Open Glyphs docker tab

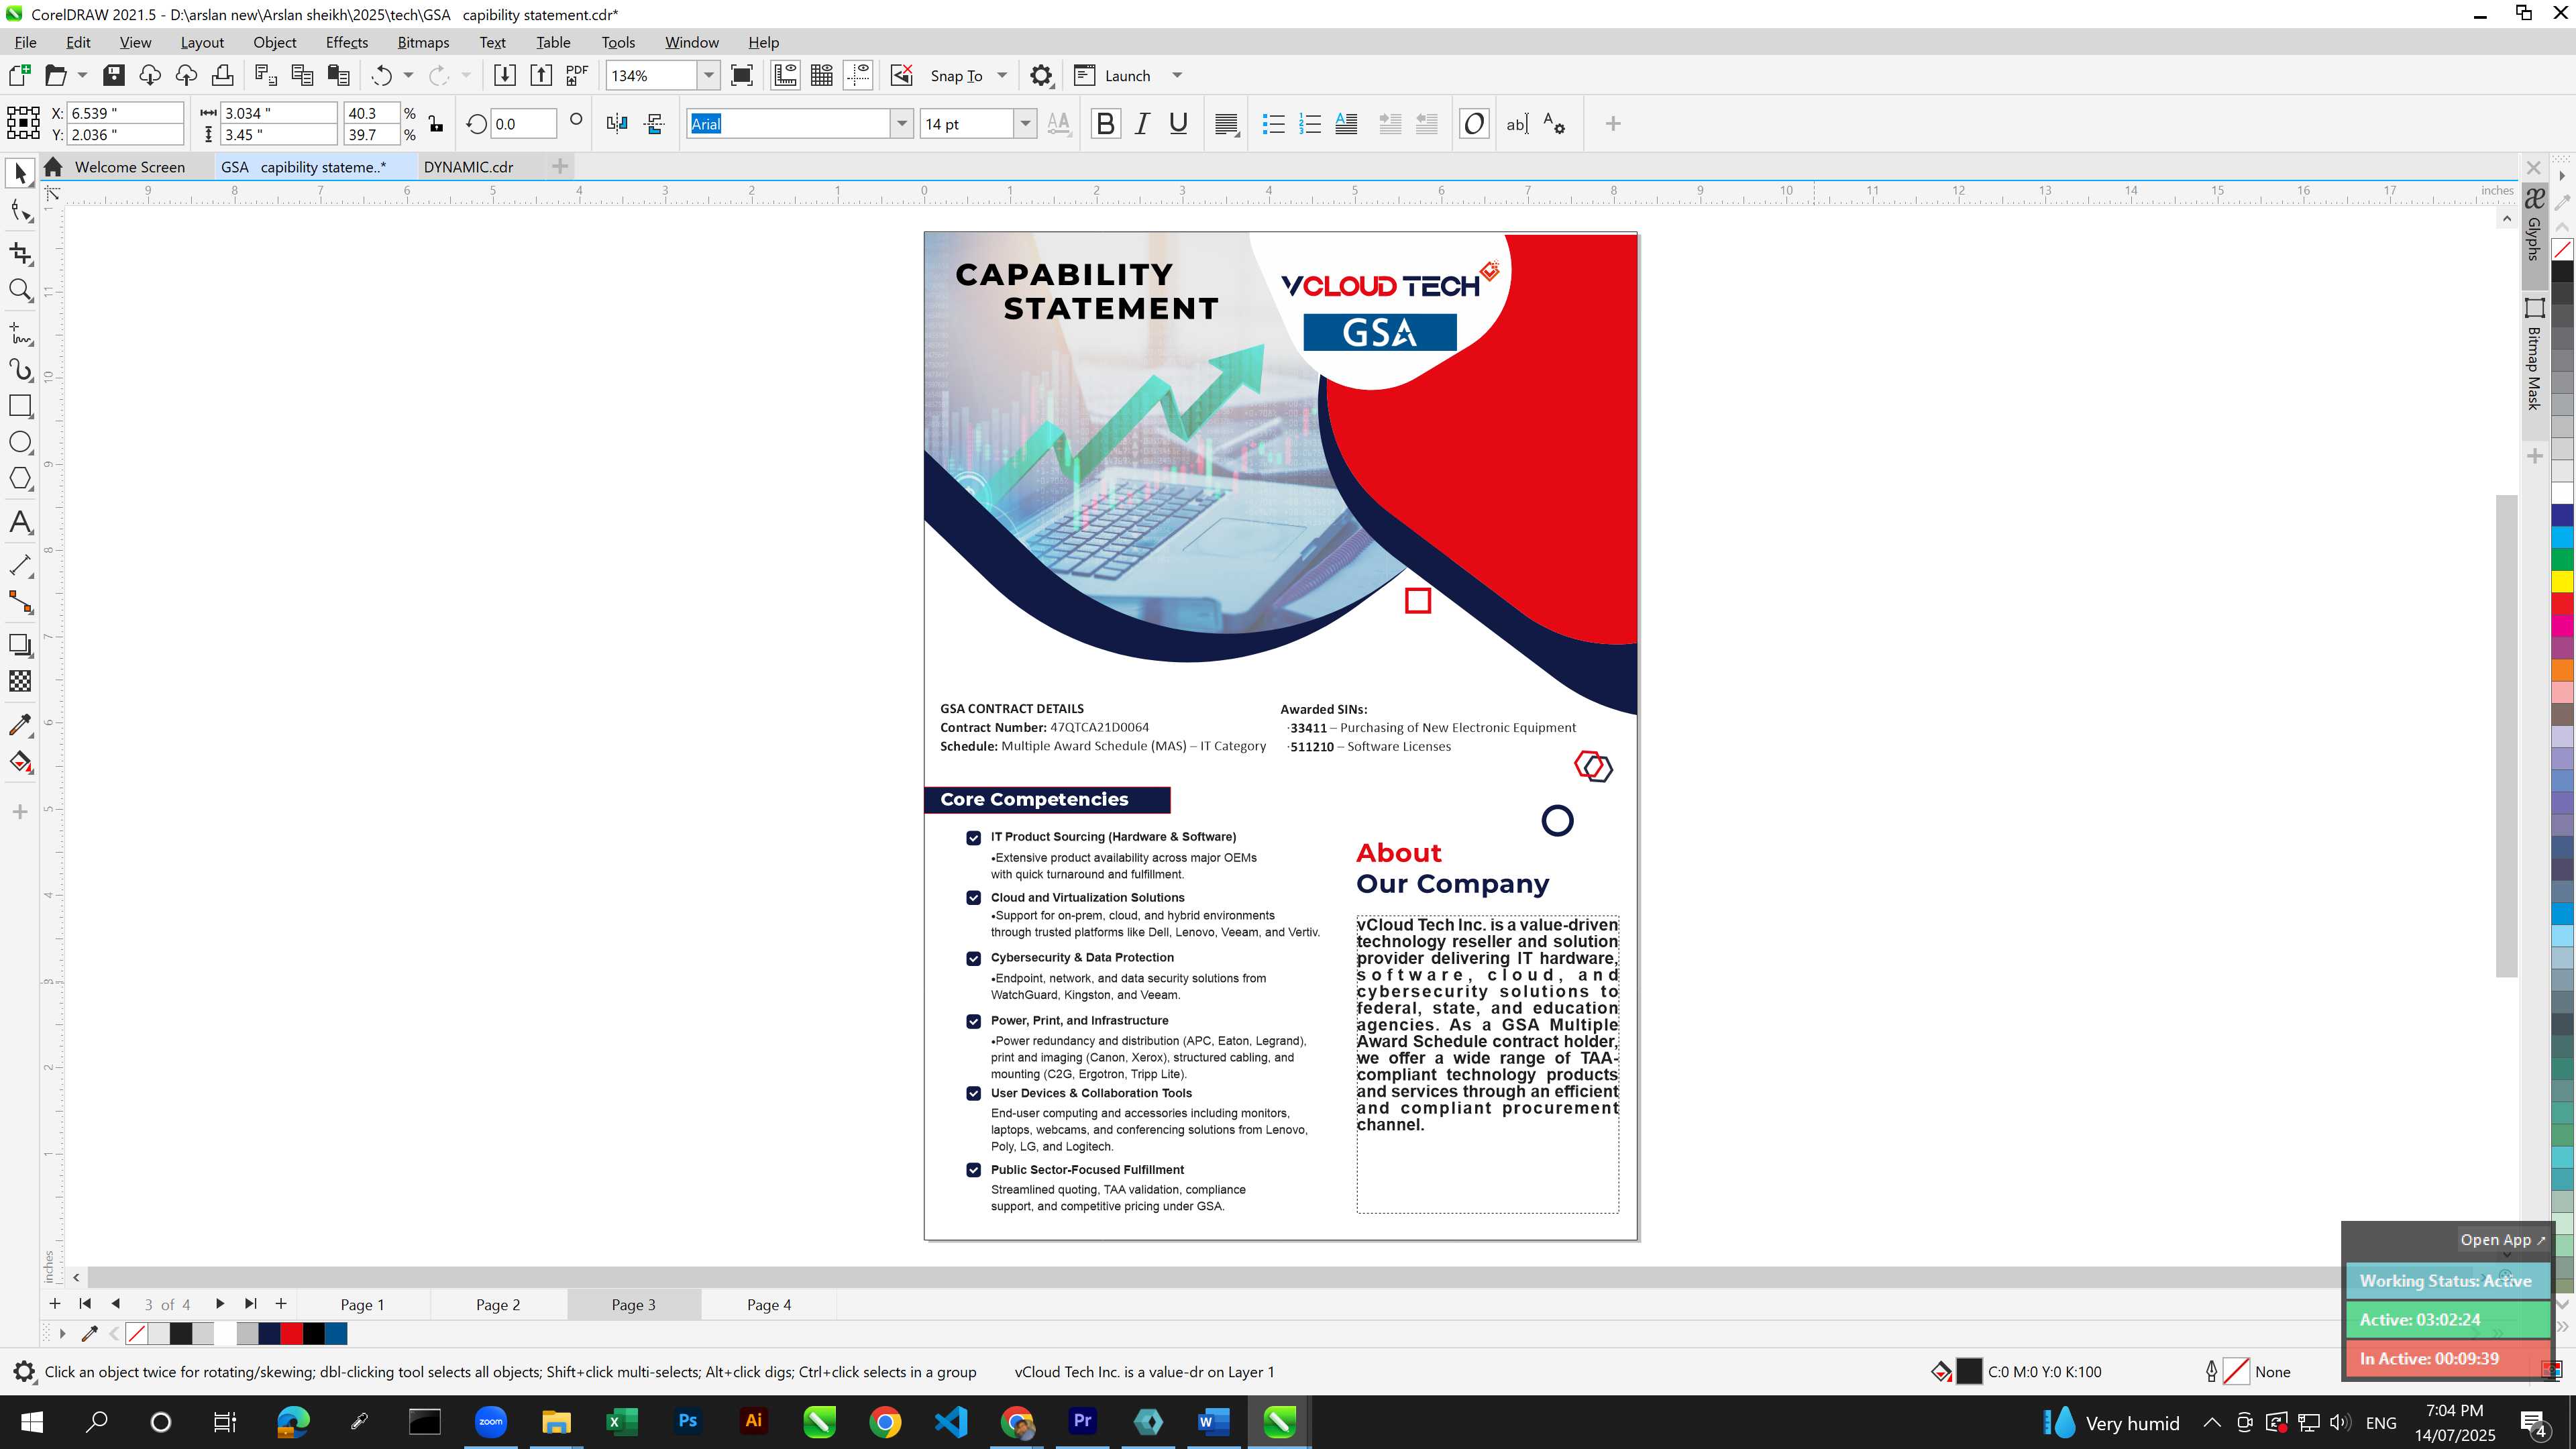tap(2534, 226)
